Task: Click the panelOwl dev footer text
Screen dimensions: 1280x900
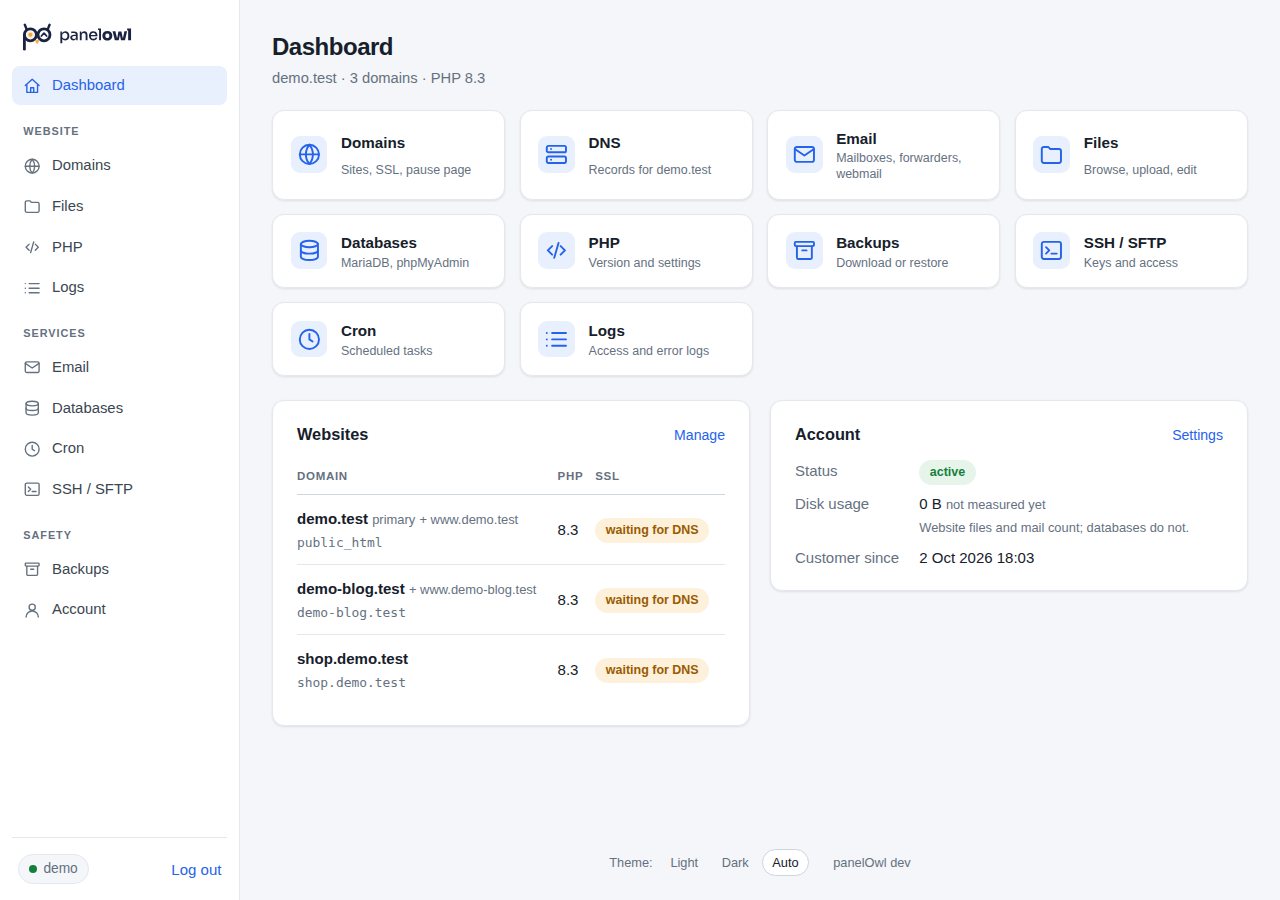Action: pos(872,863)
